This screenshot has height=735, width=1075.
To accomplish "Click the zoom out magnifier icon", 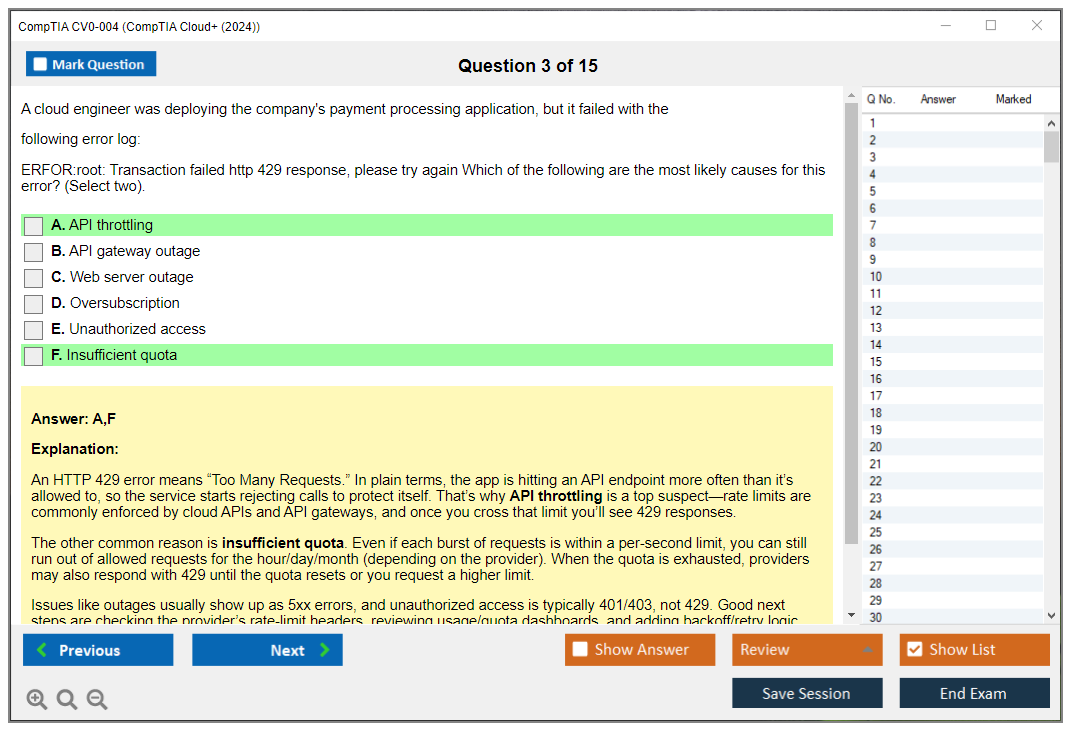I will pos(97,699).
